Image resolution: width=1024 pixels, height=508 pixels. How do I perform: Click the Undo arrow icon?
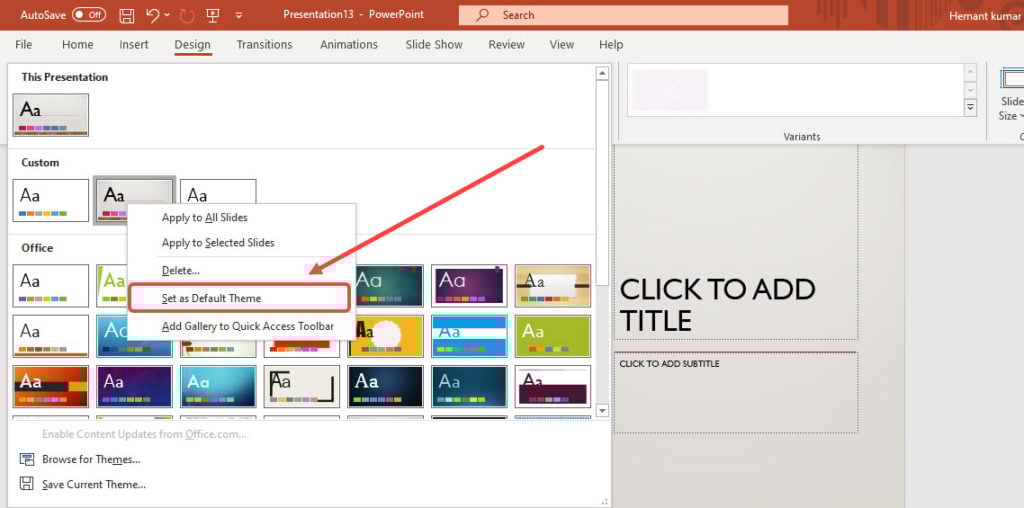click(x=152, y=15)
